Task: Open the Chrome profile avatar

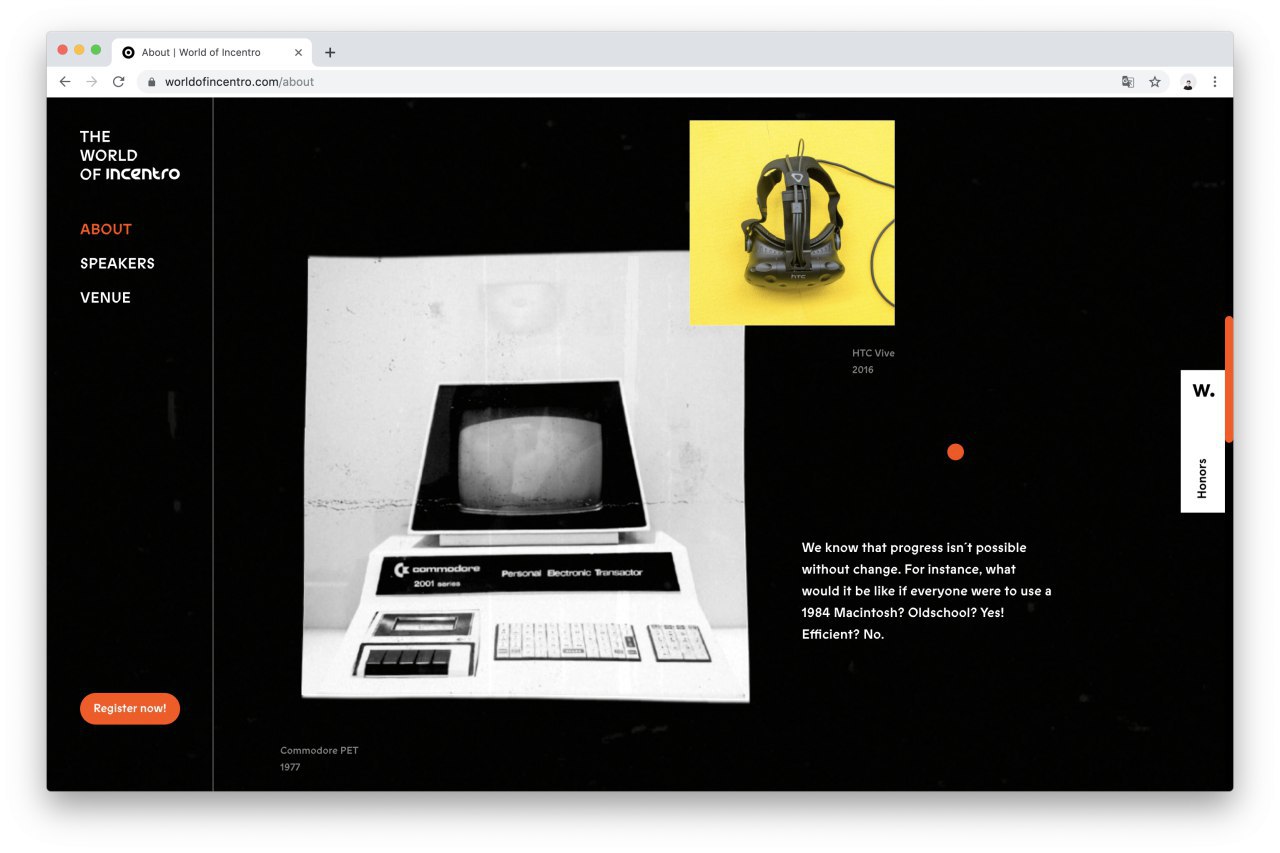Action: point(1188,82)
